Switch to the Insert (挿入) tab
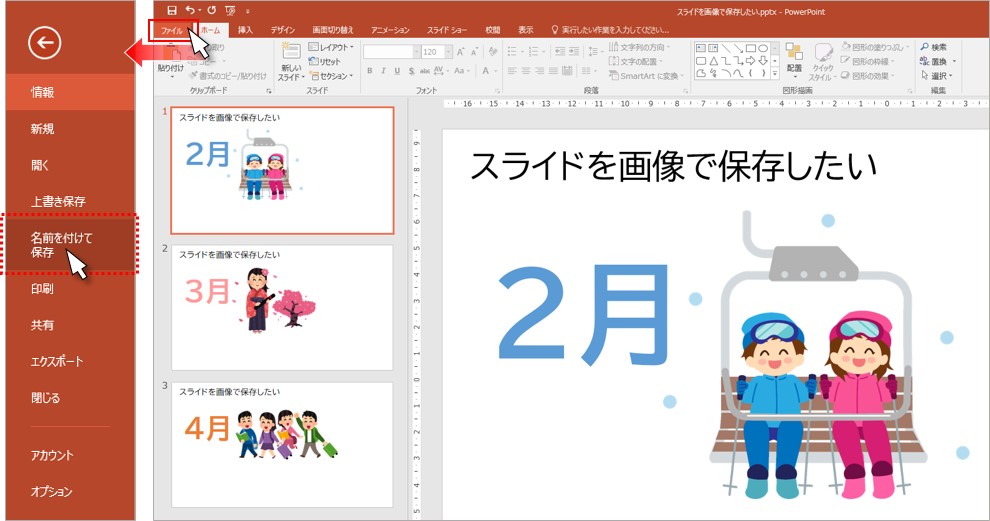Viewport: 990px width, 521px height. coord(245,30)
